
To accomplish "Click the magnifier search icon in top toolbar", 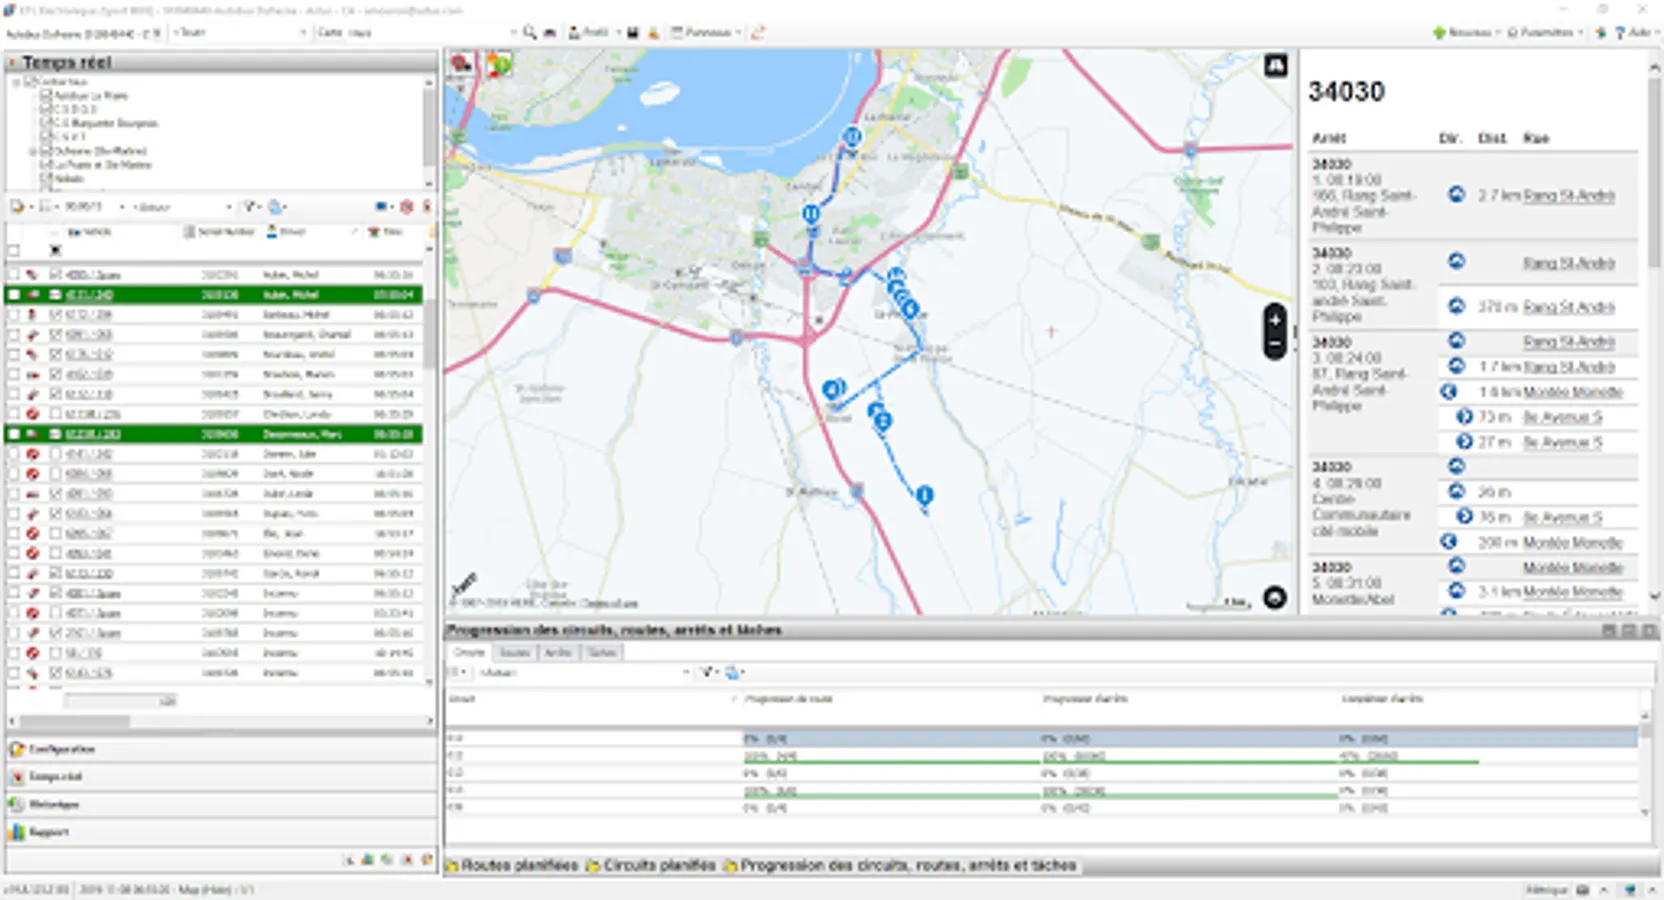I will click(x=529, y=32).
